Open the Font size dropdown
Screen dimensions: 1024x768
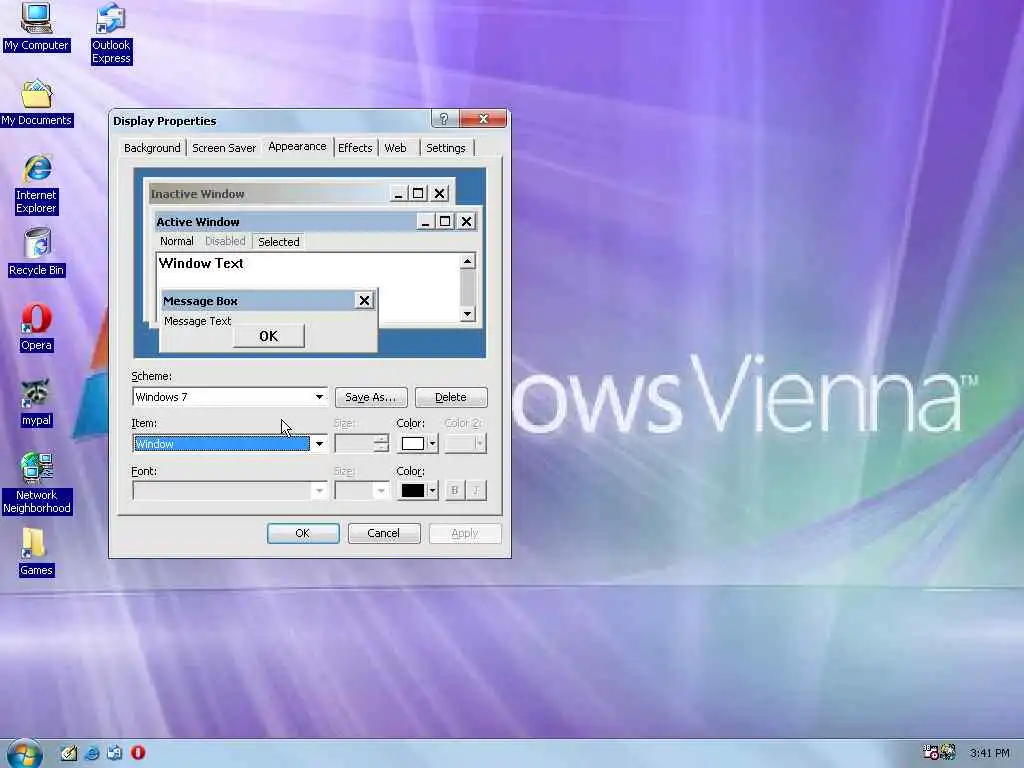pyautogui.click(x=381, y=490)
